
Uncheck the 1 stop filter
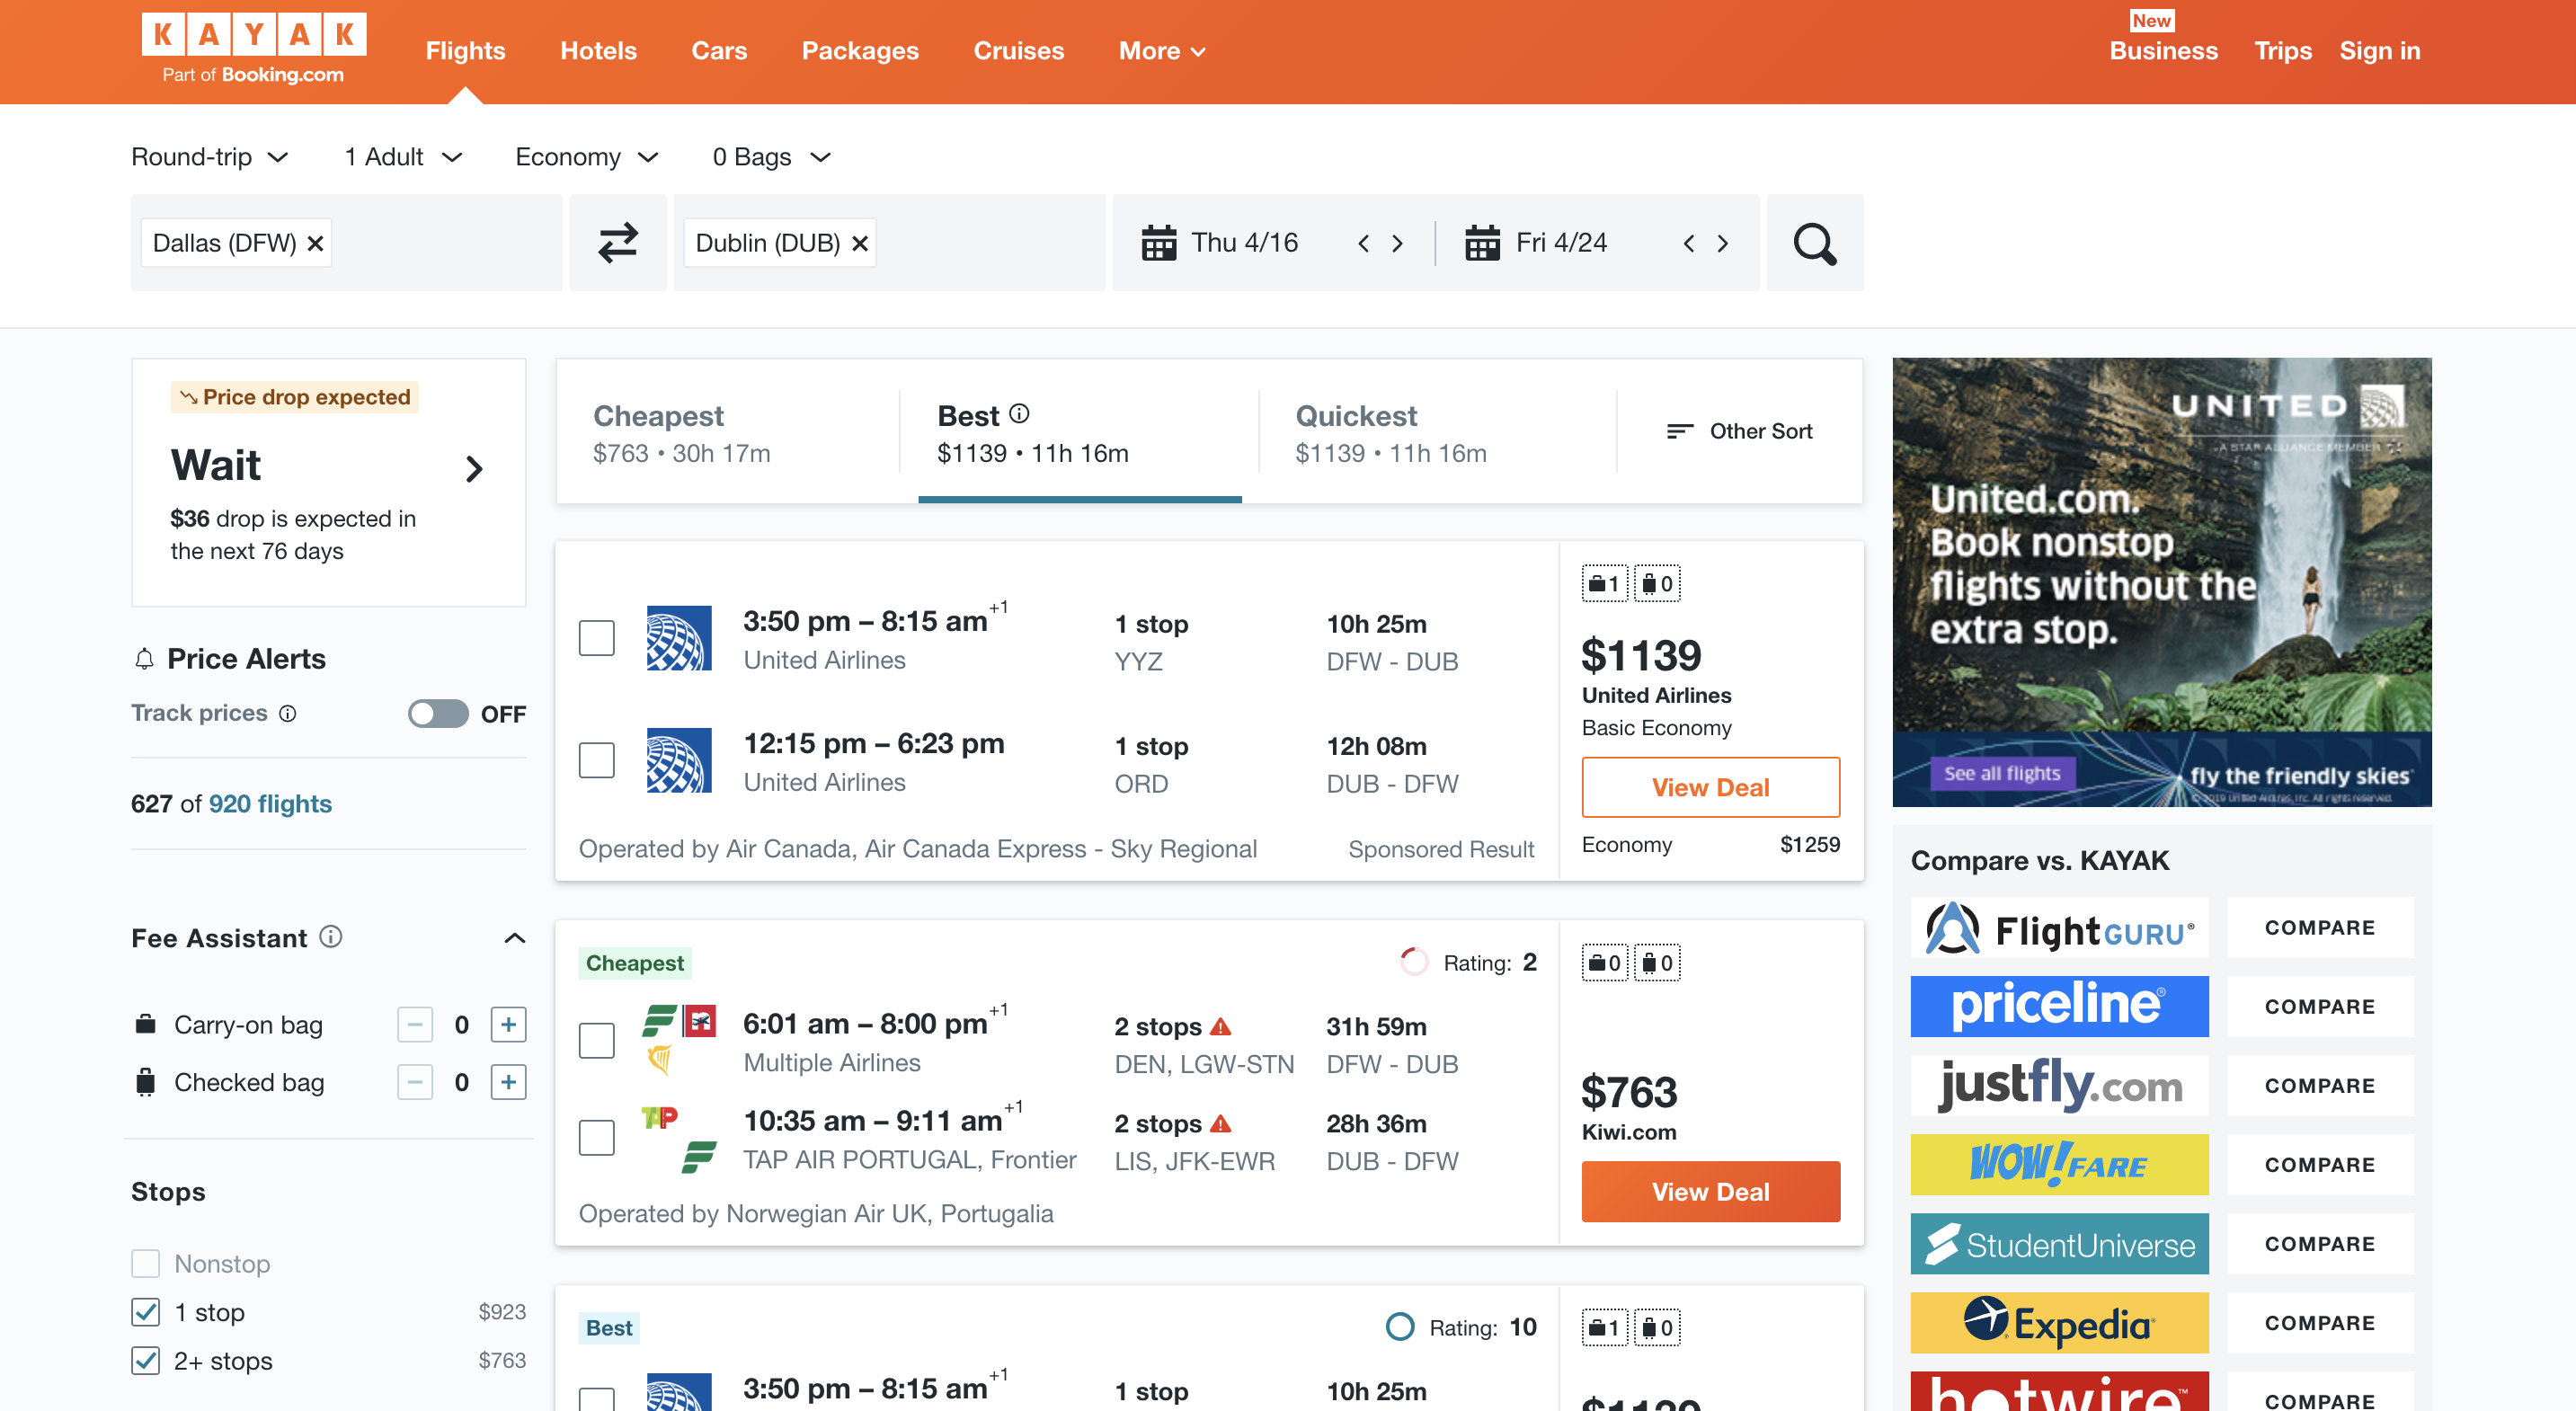pyautogui.click(x=146, y=1312)
